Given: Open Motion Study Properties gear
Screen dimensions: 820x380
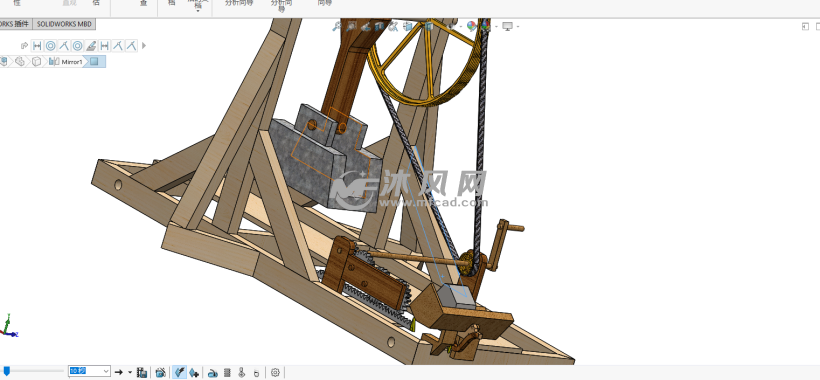Looking at the screenshot, I should coord(275,373).
